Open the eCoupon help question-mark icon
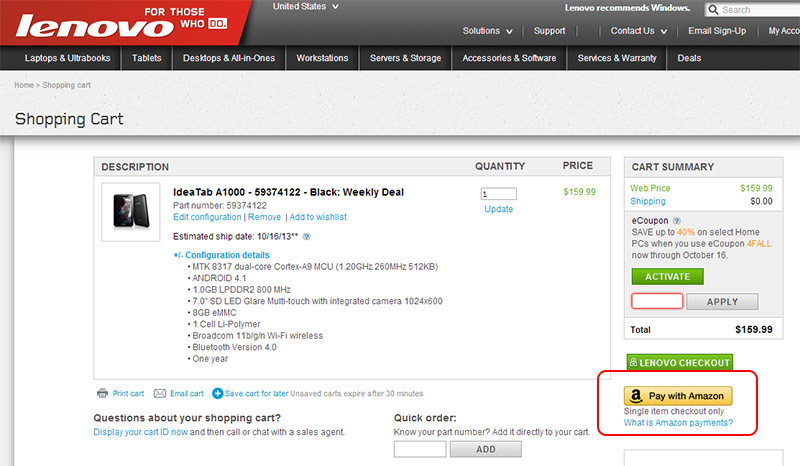The height and width of the screenshot is (466, 800). pos(677,221)
